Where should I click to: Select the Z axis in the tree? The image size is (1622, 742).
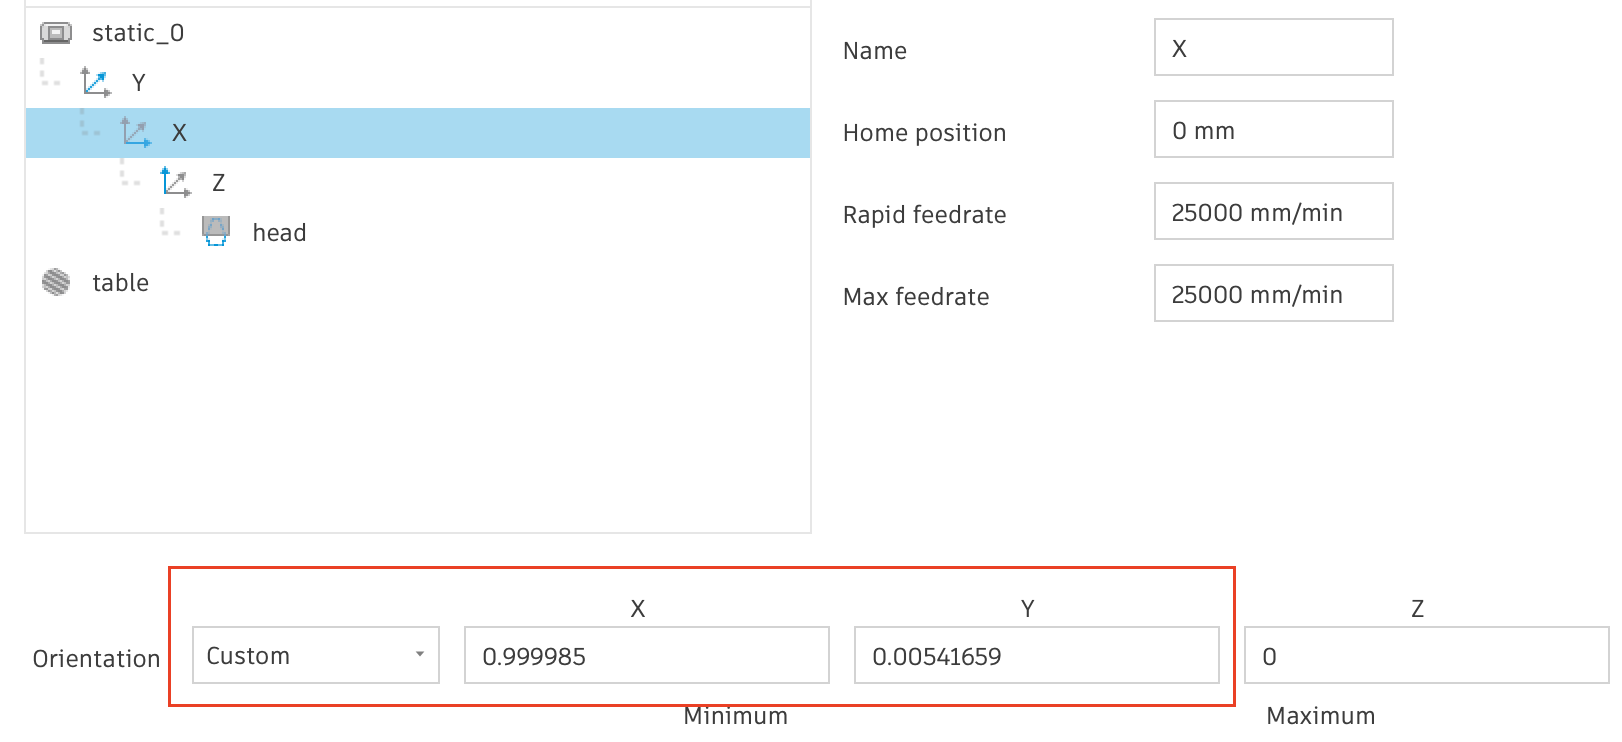coord(220,181)
